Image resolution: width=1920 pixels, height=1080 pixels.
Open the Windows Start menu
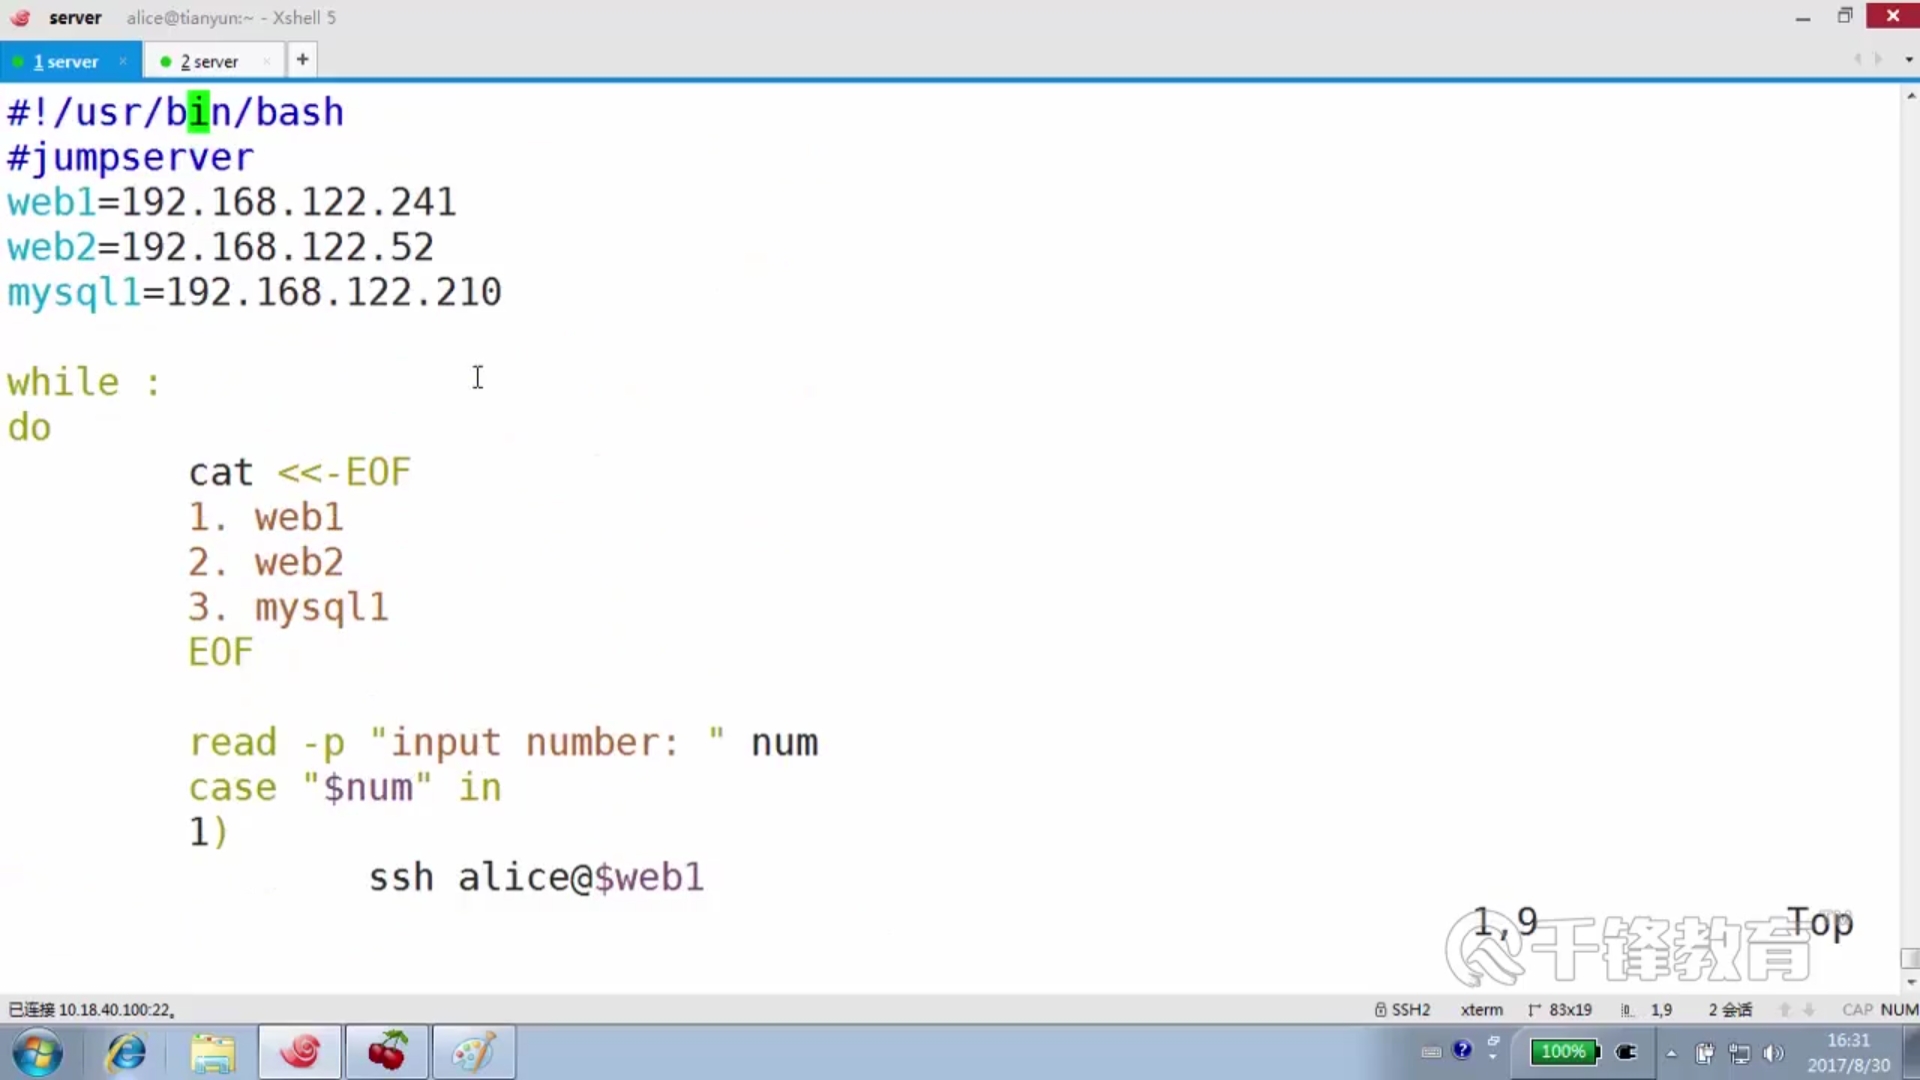pos(38,1052)
